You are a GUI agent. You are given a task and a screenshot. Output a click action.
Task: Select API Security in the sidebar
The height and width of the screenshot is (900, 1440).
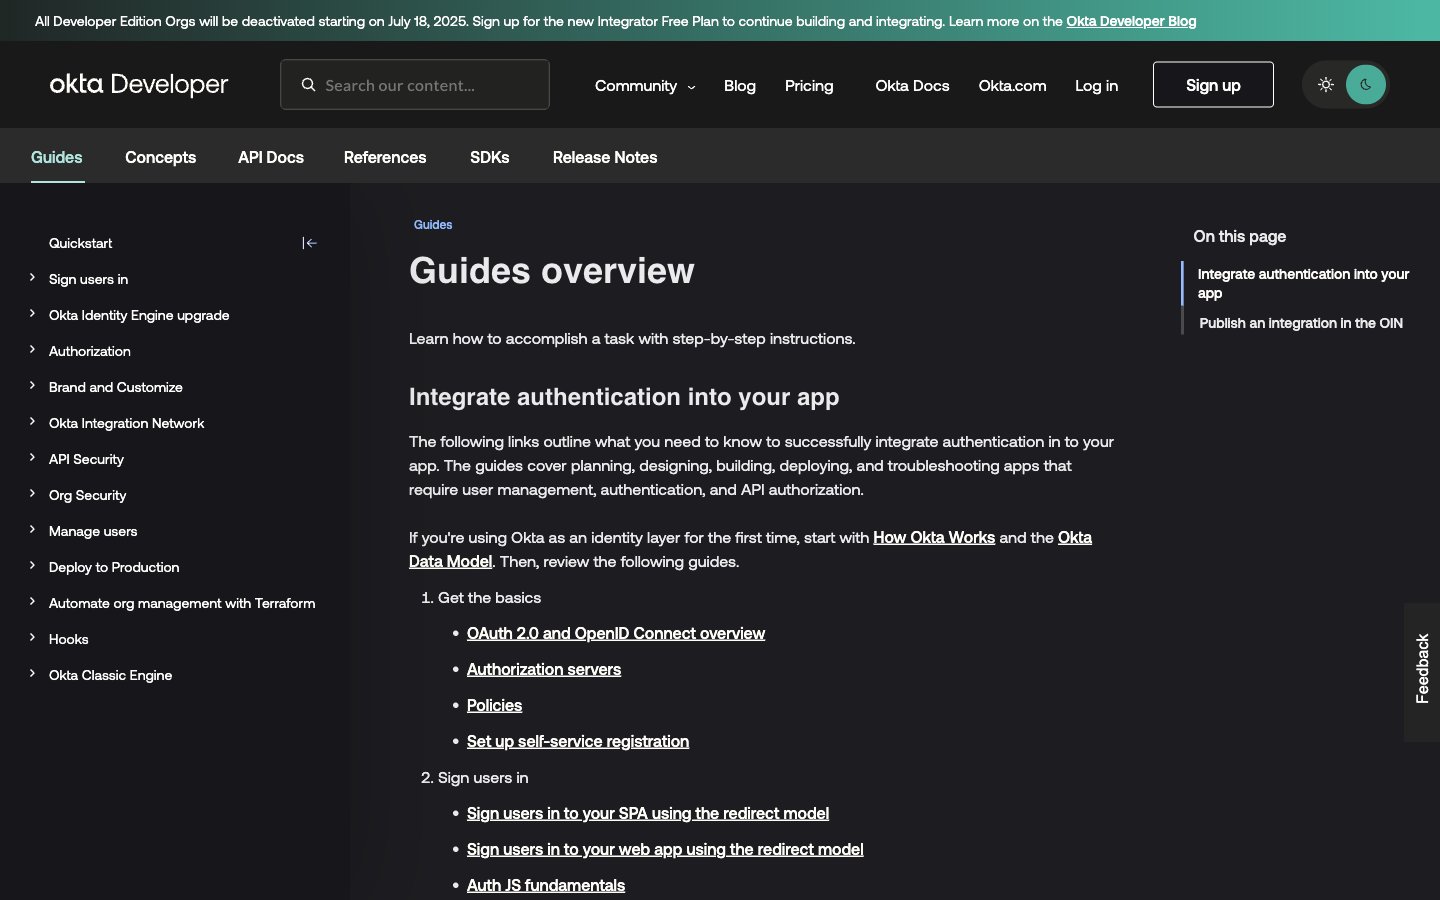(x=87, y=459)
